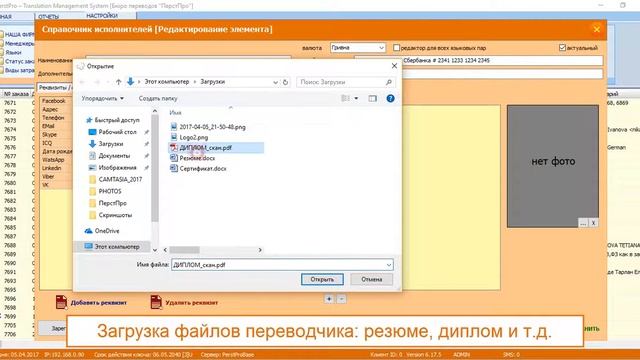
Task: Click the Имя column header
Action: tap(175, 113)
